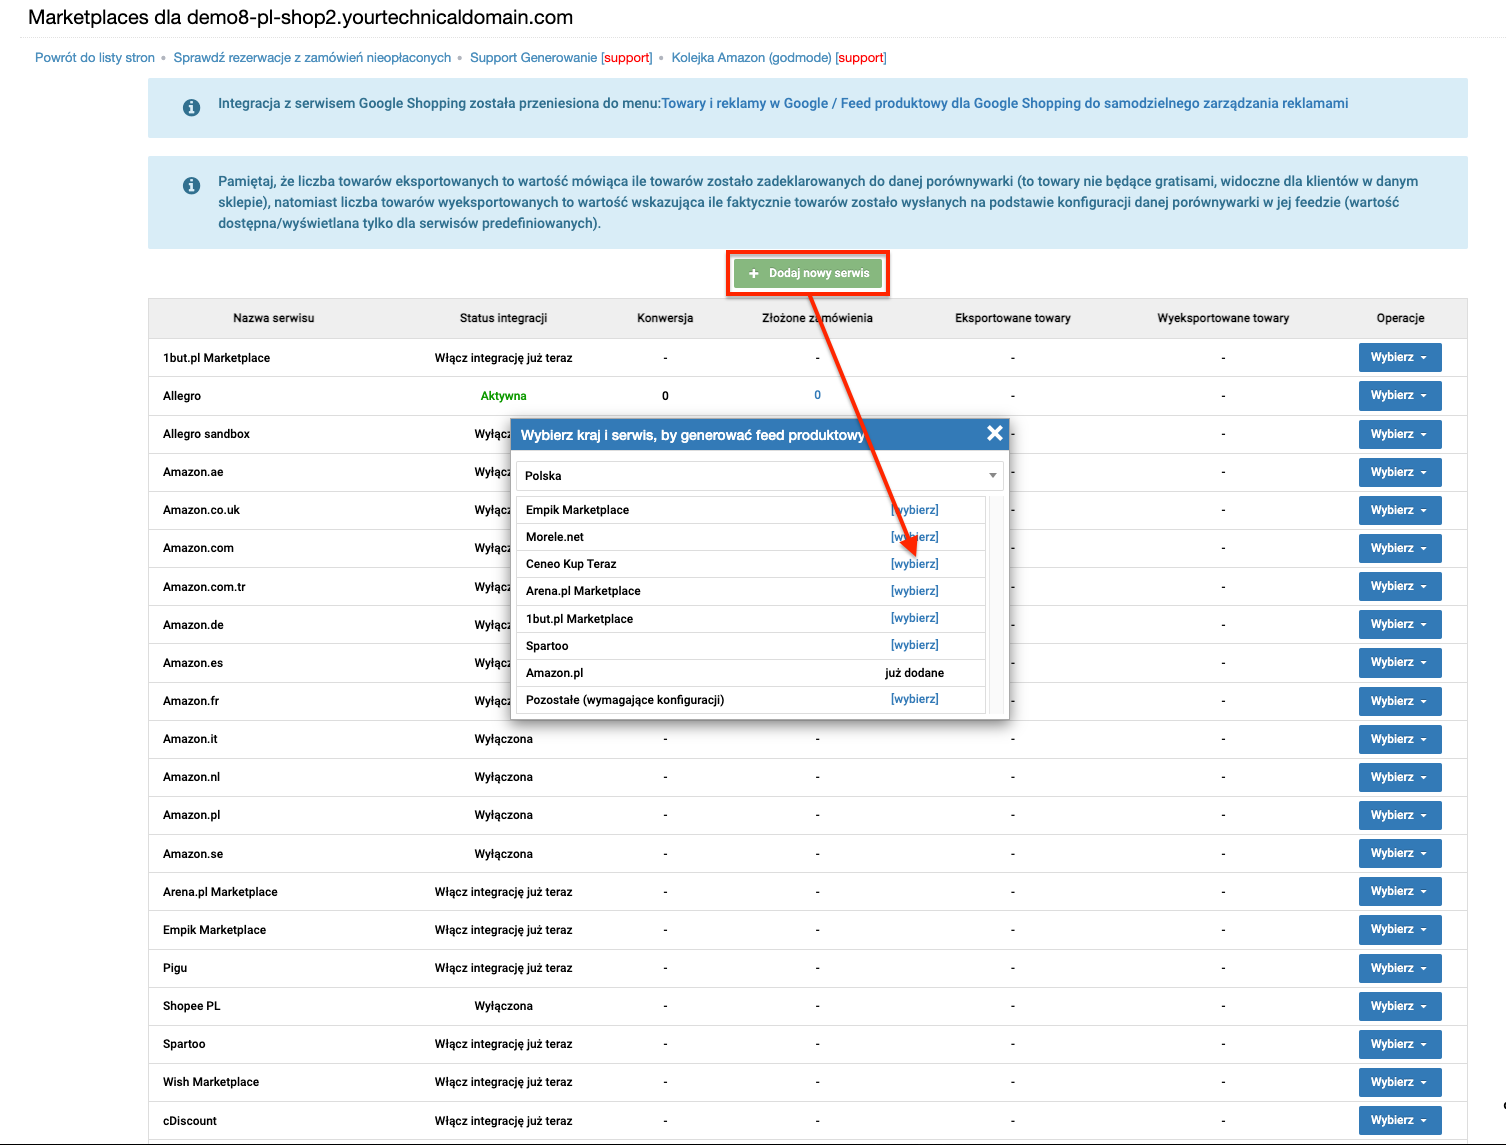Open Wybierz dropdown for Amazon.pl row
1506x1145 pixels.
pos(1399,815)
